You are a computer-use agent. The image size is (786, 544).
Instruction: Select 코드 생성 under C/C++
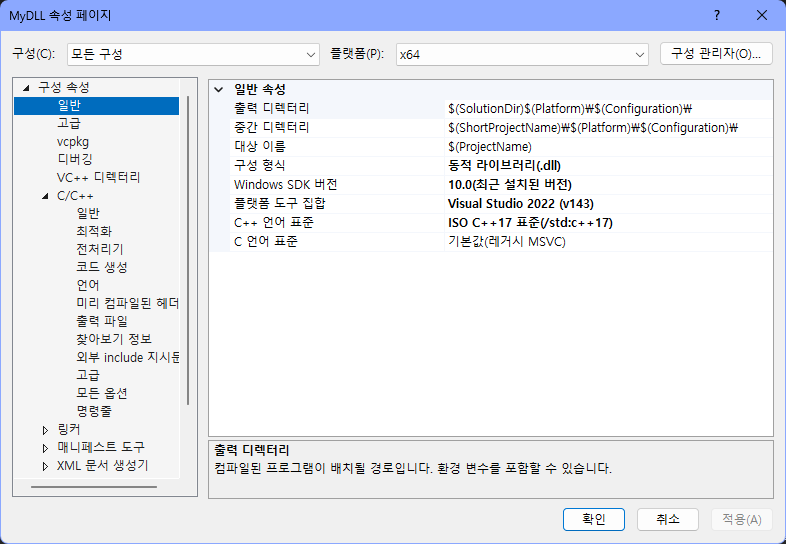[x=102, y=267]
